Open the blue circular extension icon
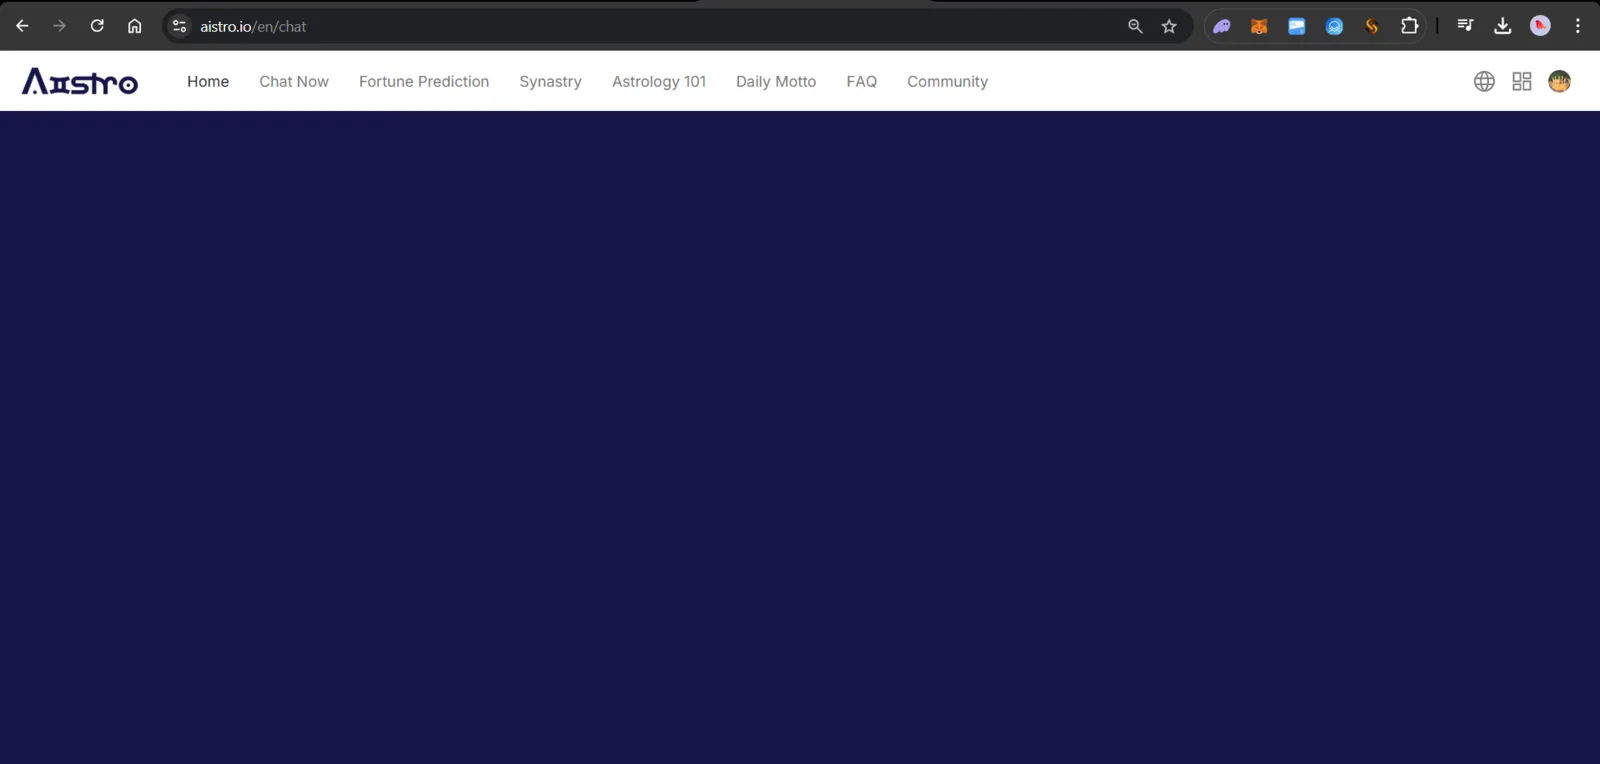This screenshot has width=1600, height=764. [1335, 26]
